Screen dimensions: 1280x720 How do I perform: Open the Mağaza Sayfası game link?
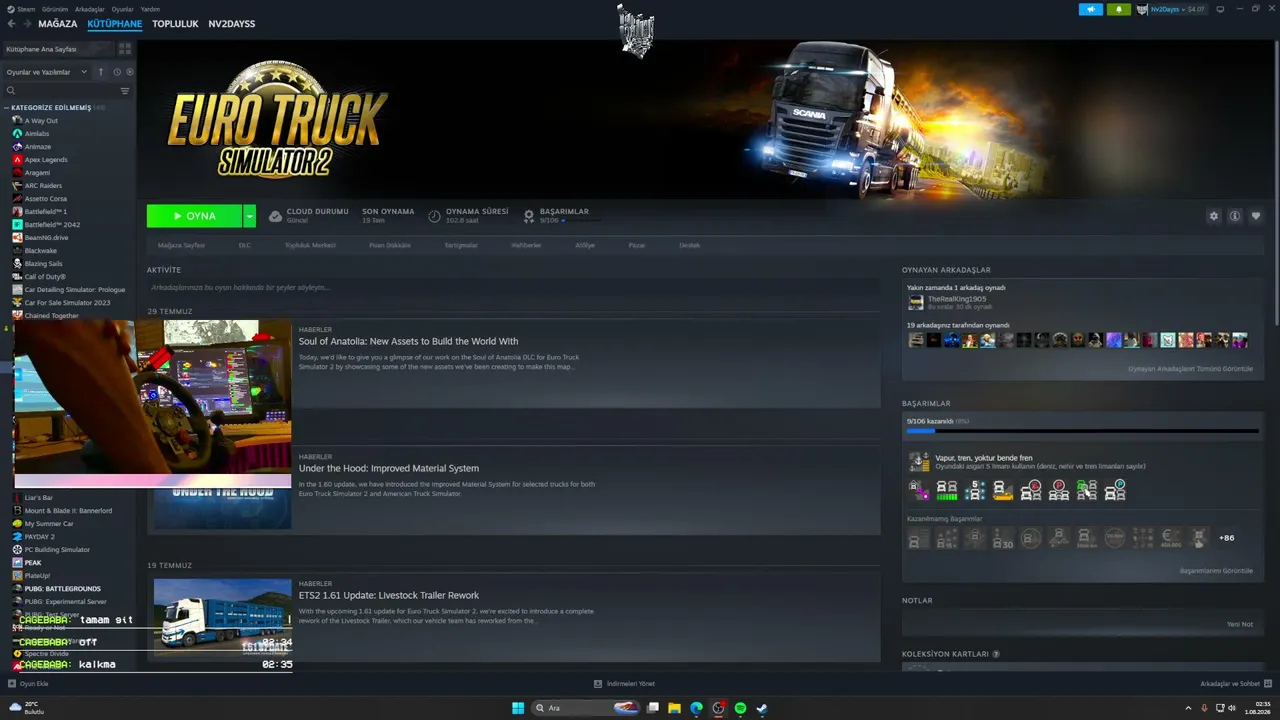click(x=181, y=245)
